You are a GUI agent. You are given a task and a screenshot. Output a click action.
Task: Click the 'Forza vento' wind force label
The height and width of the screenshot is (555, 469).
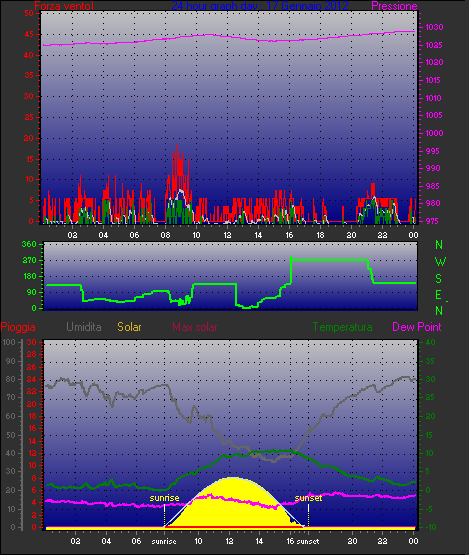pyautogui.click(x=64, y=6)
